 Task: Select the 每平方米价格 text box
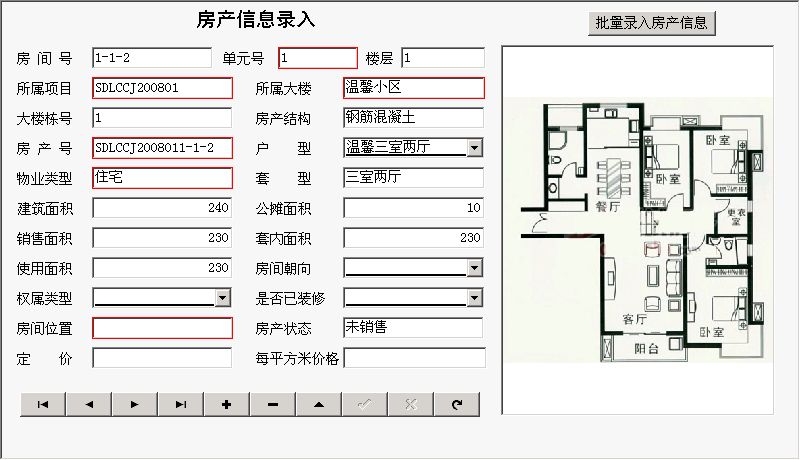coord(413,358)
